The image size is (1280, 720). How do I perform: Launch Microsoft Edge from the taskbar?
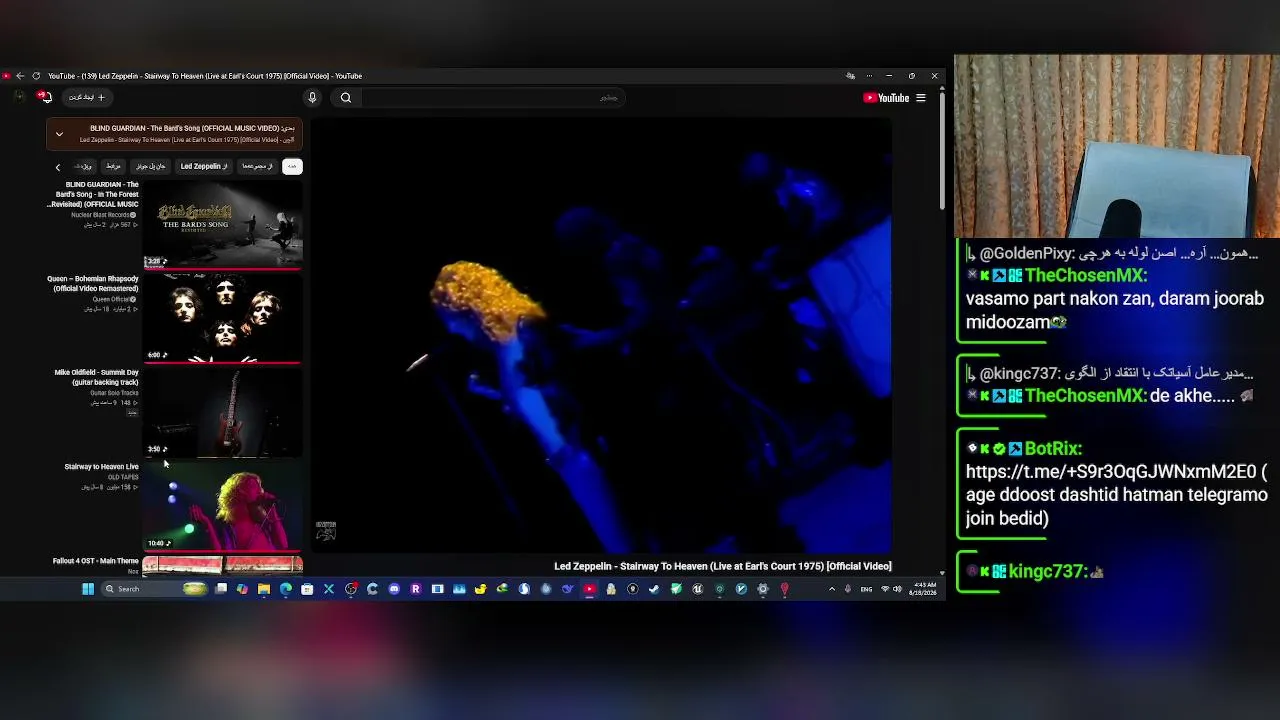coord(286,589)
